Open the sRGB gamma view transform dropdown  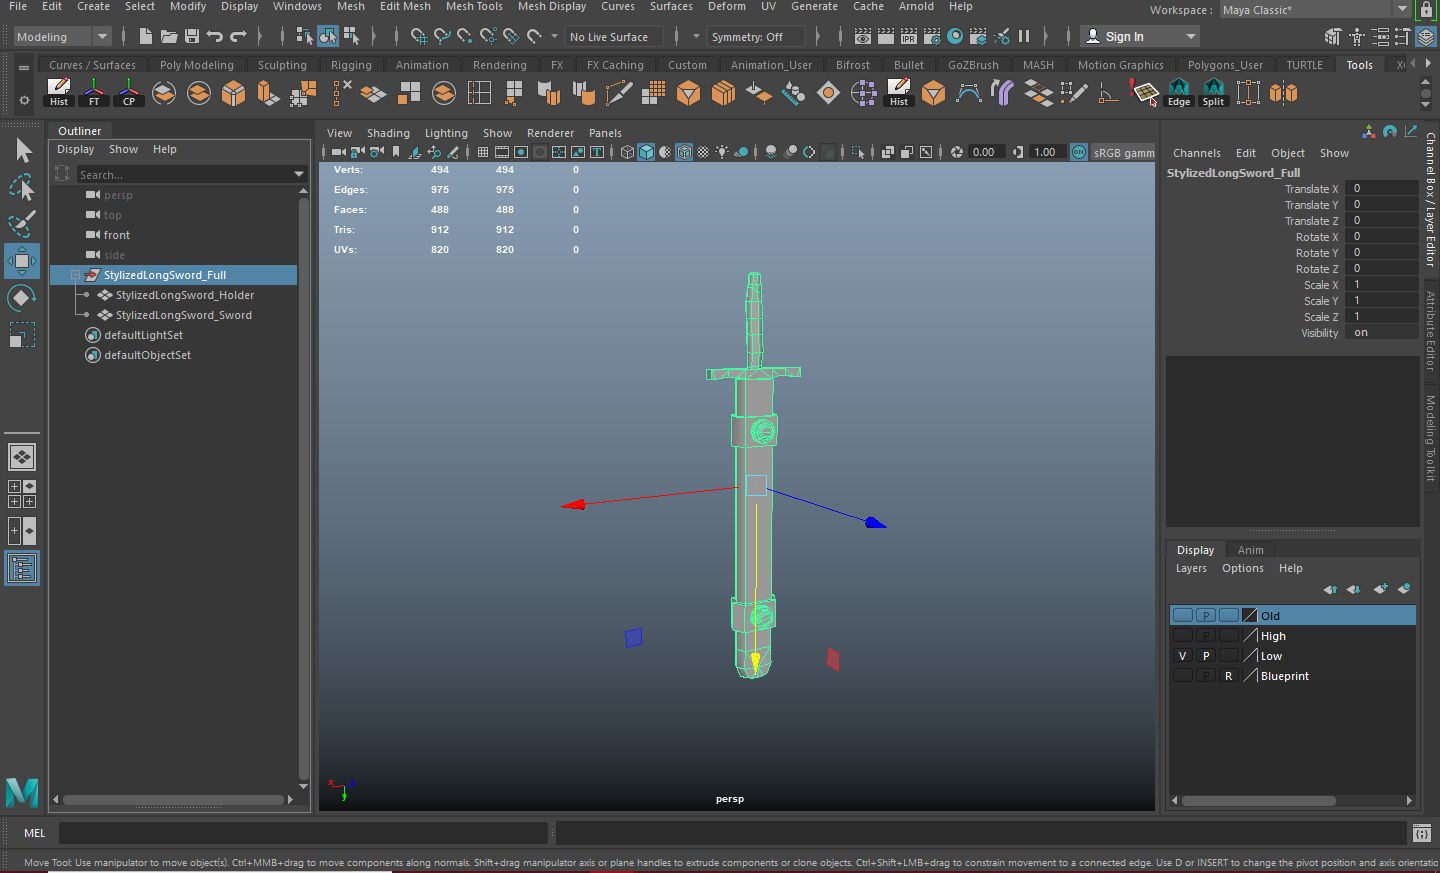1124,152
